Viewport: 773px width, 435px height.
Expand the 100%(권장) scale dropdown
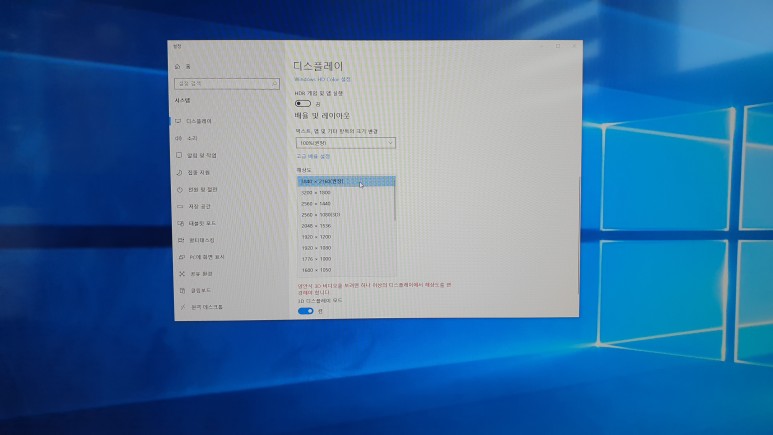(x=345, y=143)
